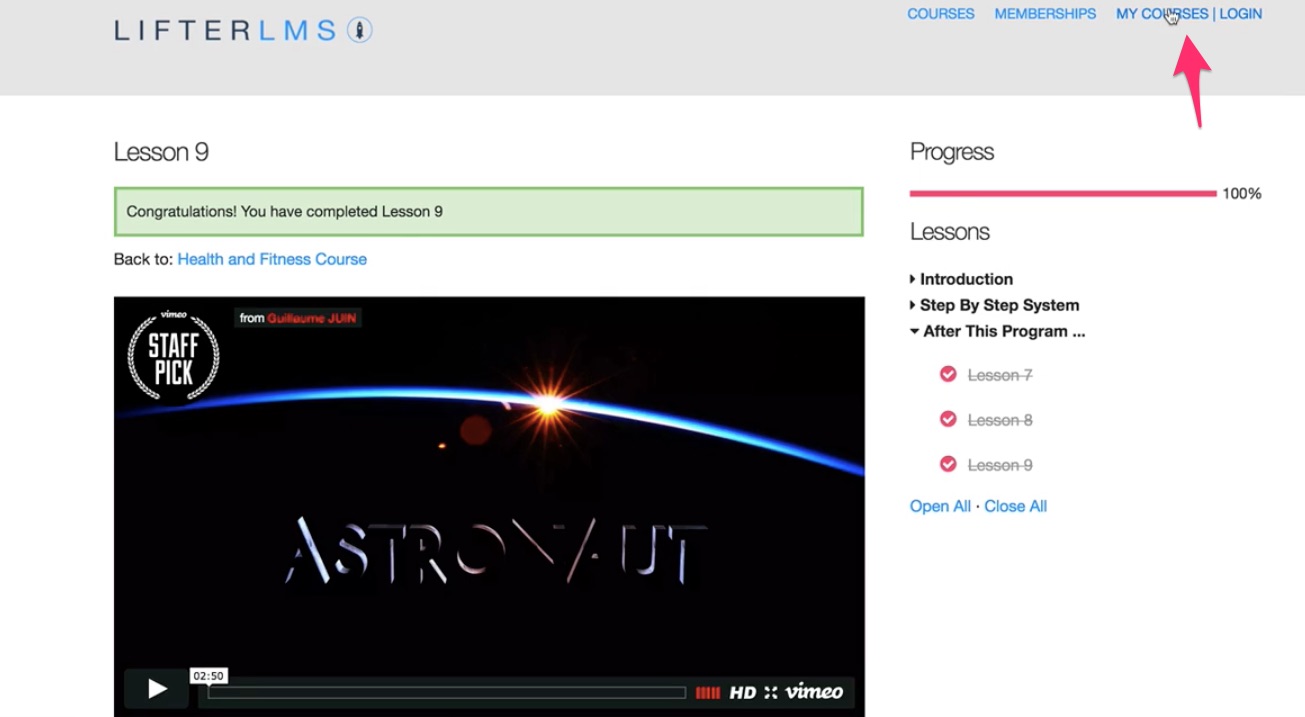Screen dimensions: 1305x717
Task: Toggle HD quality in the video player
Action: (x=742, y=692)
